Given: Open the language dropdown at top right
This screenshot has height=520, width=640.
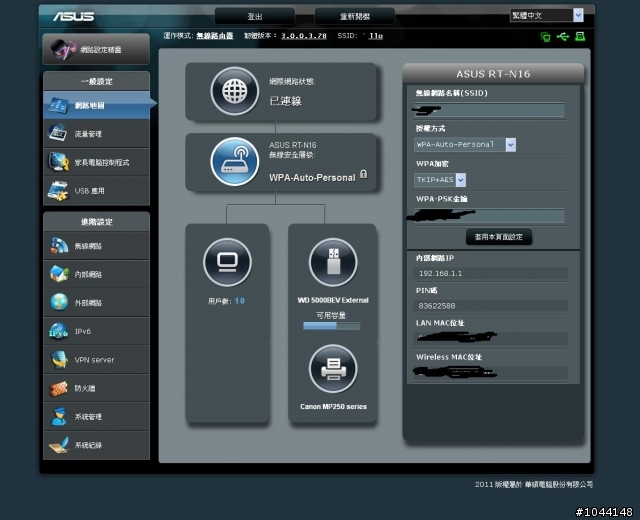Looking at the screenshot, I should click(547, 16).
